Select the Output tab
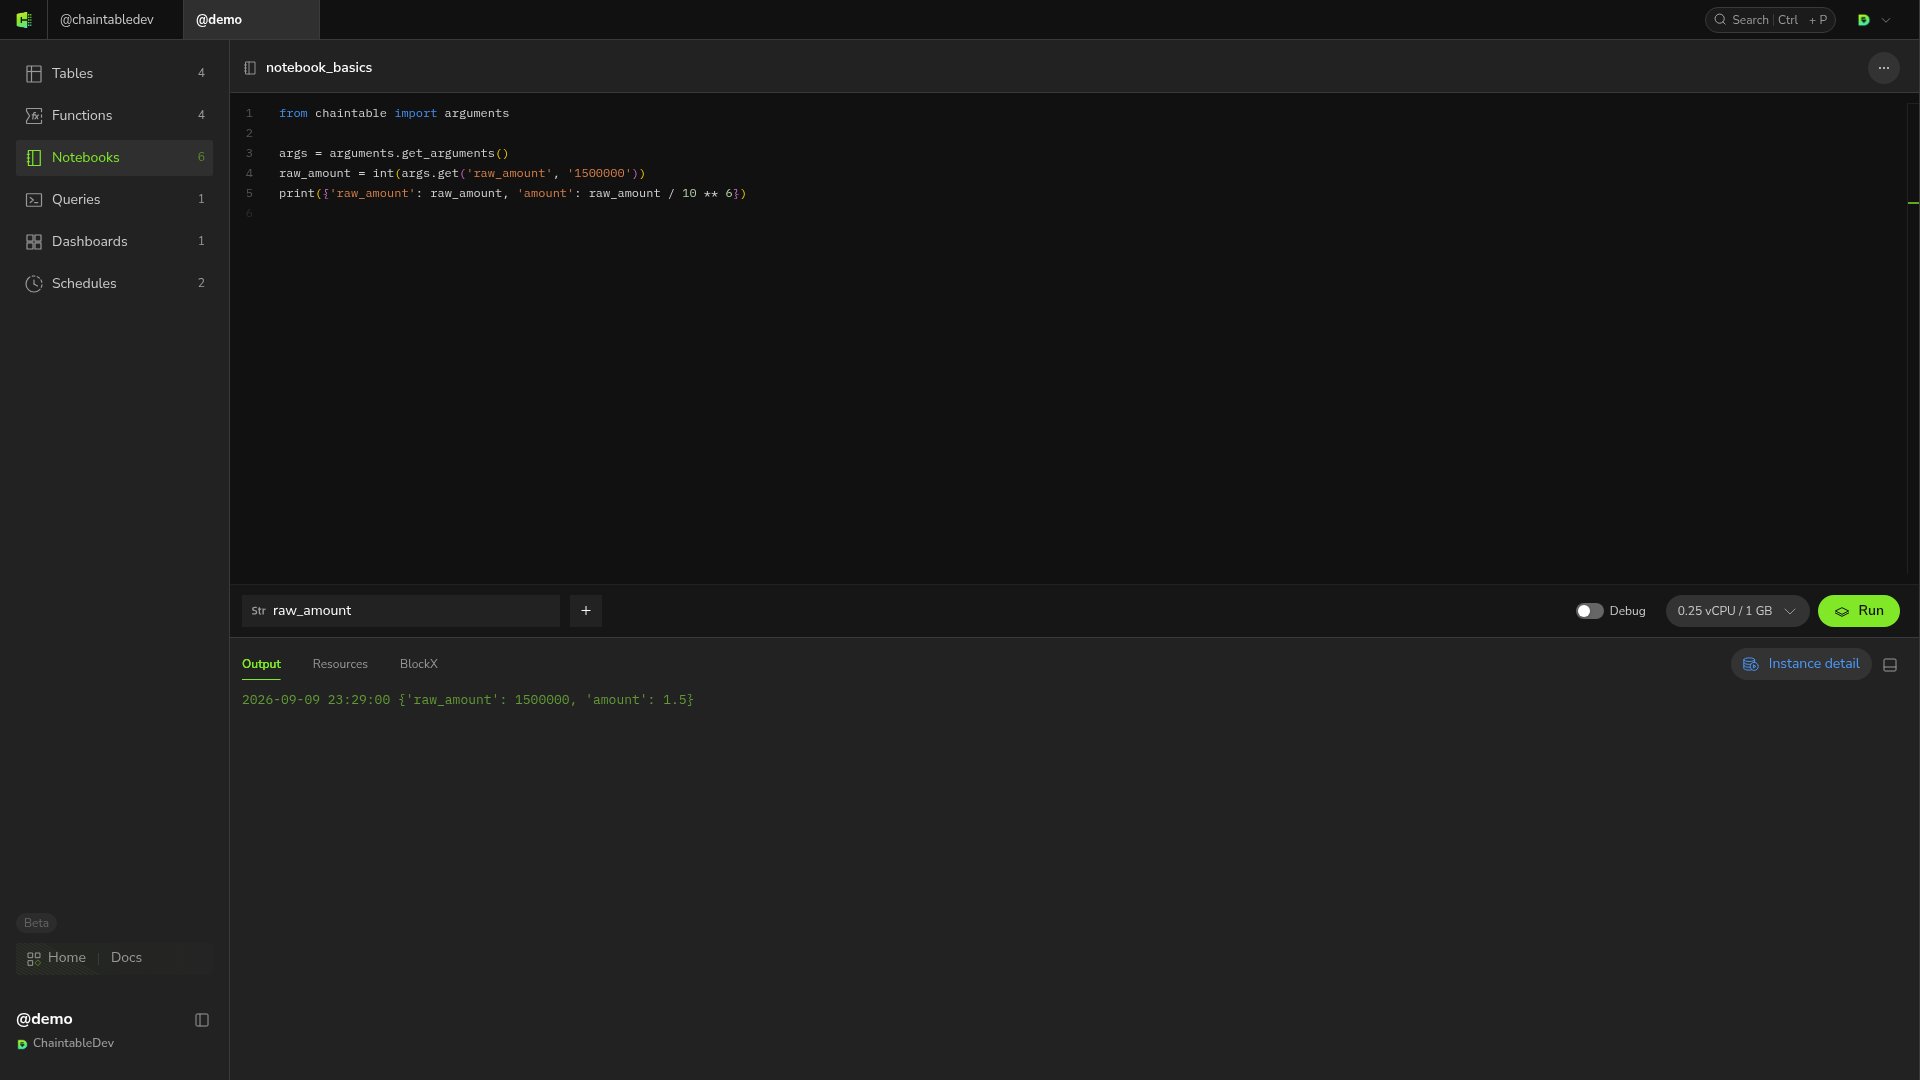This screenshot has width=1920, height=1080. (261, 664)
